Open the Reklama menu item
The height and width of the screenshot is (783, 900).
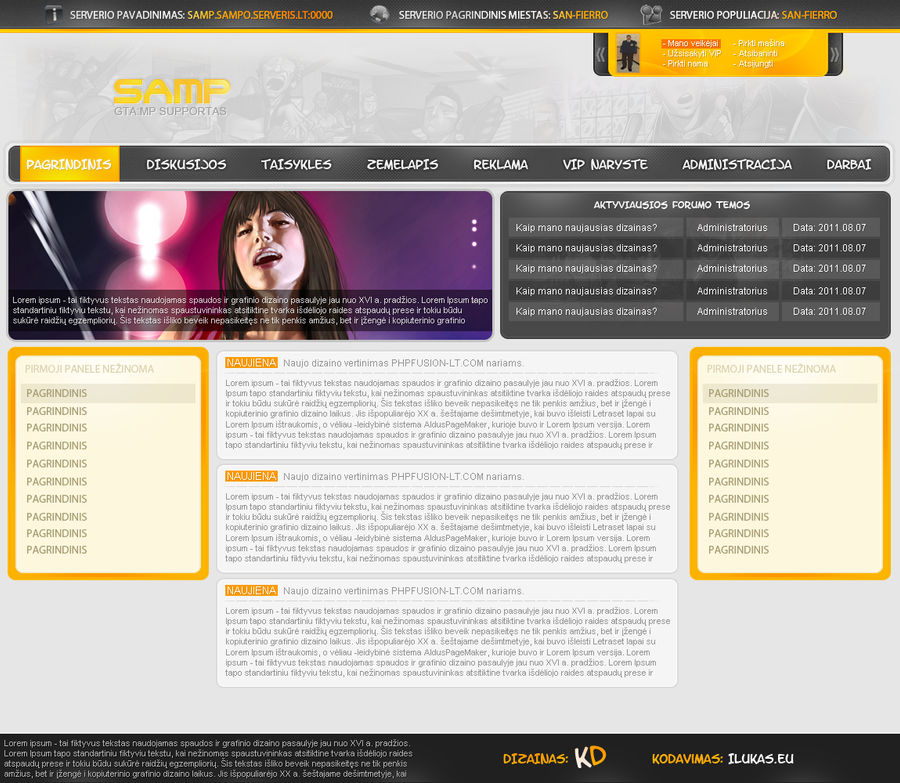501,165
